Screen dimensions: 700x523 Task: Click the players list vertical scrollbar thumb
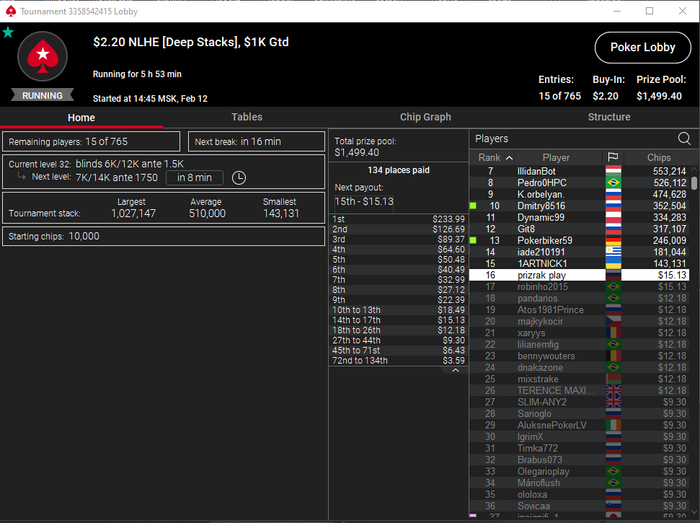694,183
